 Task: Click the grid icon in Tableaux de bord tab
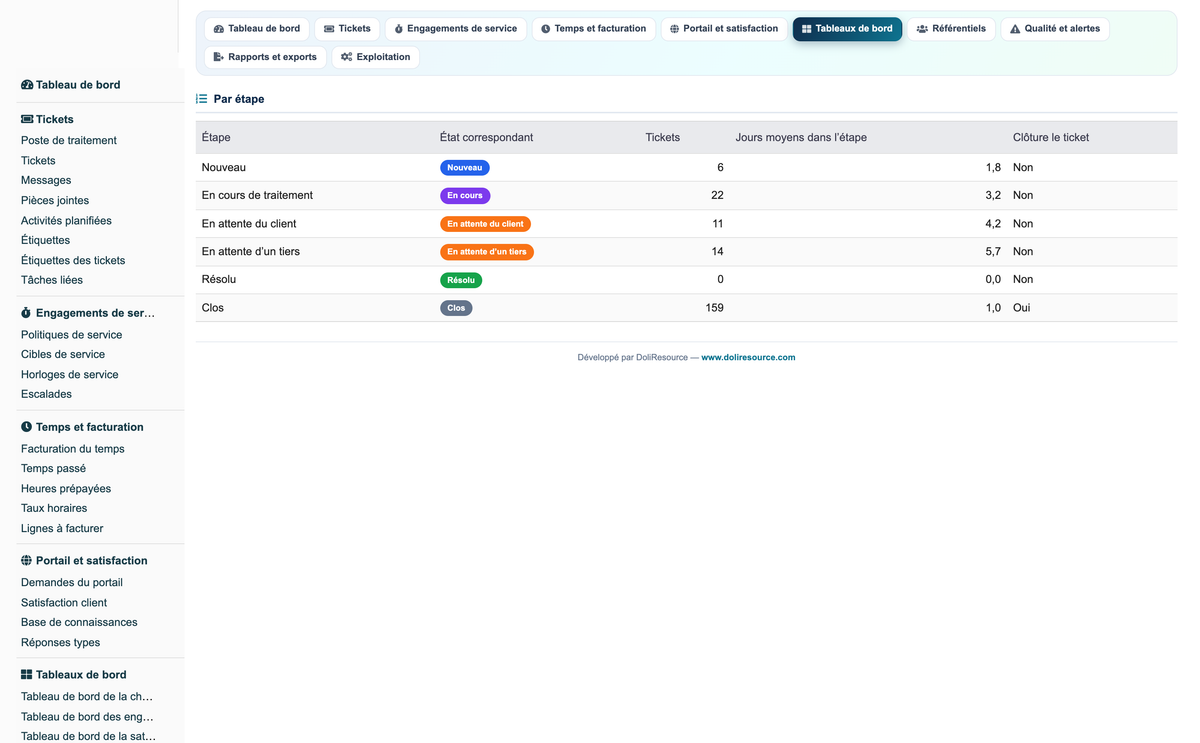(807, 29)
